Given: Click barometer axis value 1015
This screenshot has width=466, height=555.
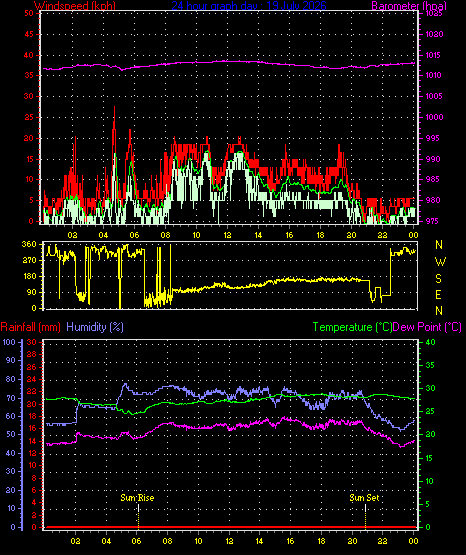Looking at the screenshot, I should tap(434, 55).
